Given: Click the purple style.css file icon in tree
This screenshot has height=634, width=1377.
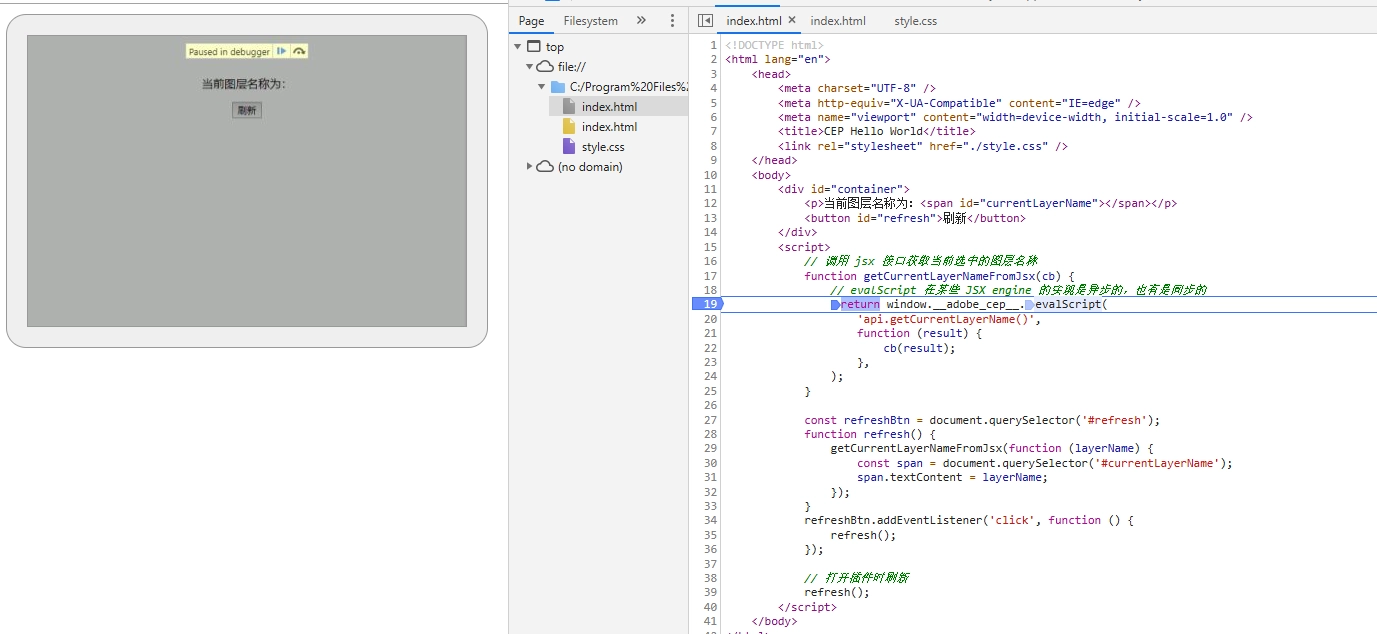Looking at the screenshot, I should (569, 147).
